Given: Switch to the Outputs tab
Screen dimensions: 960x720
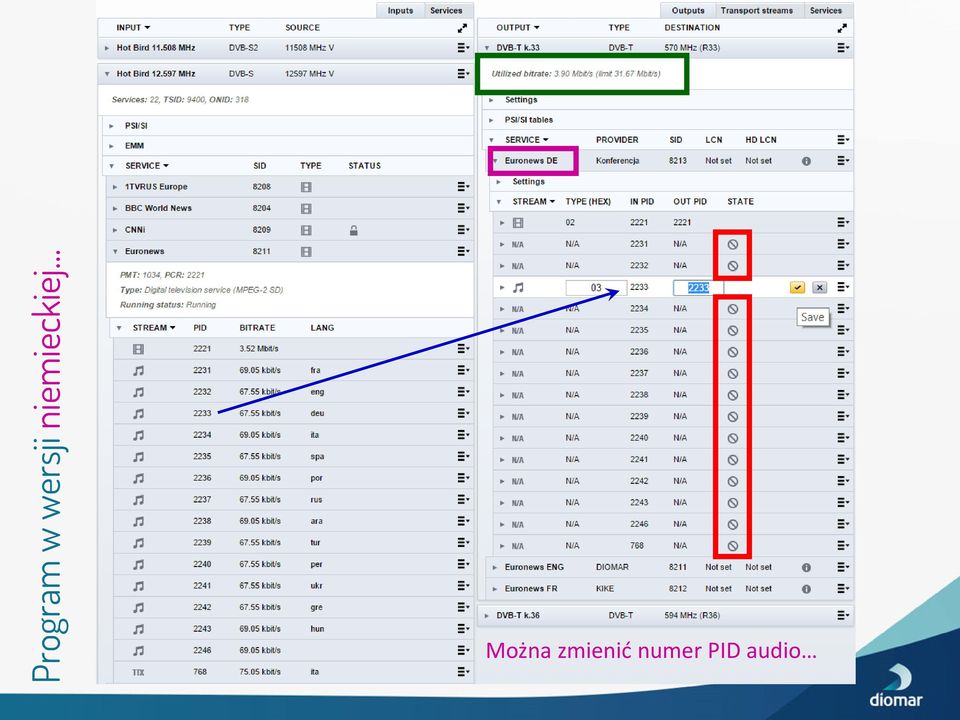Looking at the screenshot, I should [x=688, y=10].
